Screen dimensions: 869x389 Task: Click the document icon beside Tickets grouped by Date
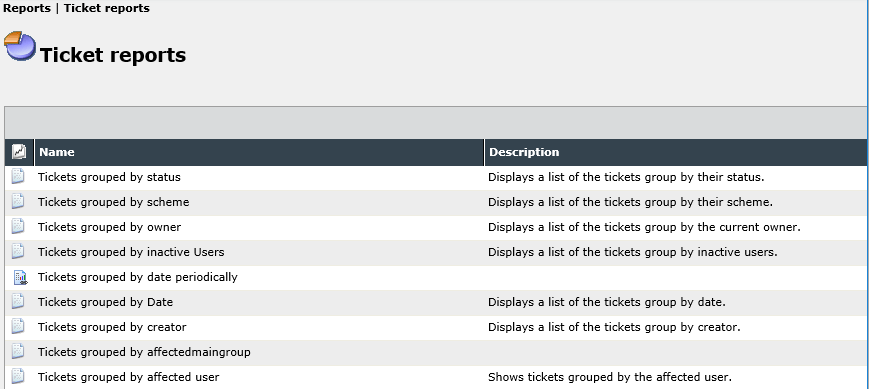[18, 302]
